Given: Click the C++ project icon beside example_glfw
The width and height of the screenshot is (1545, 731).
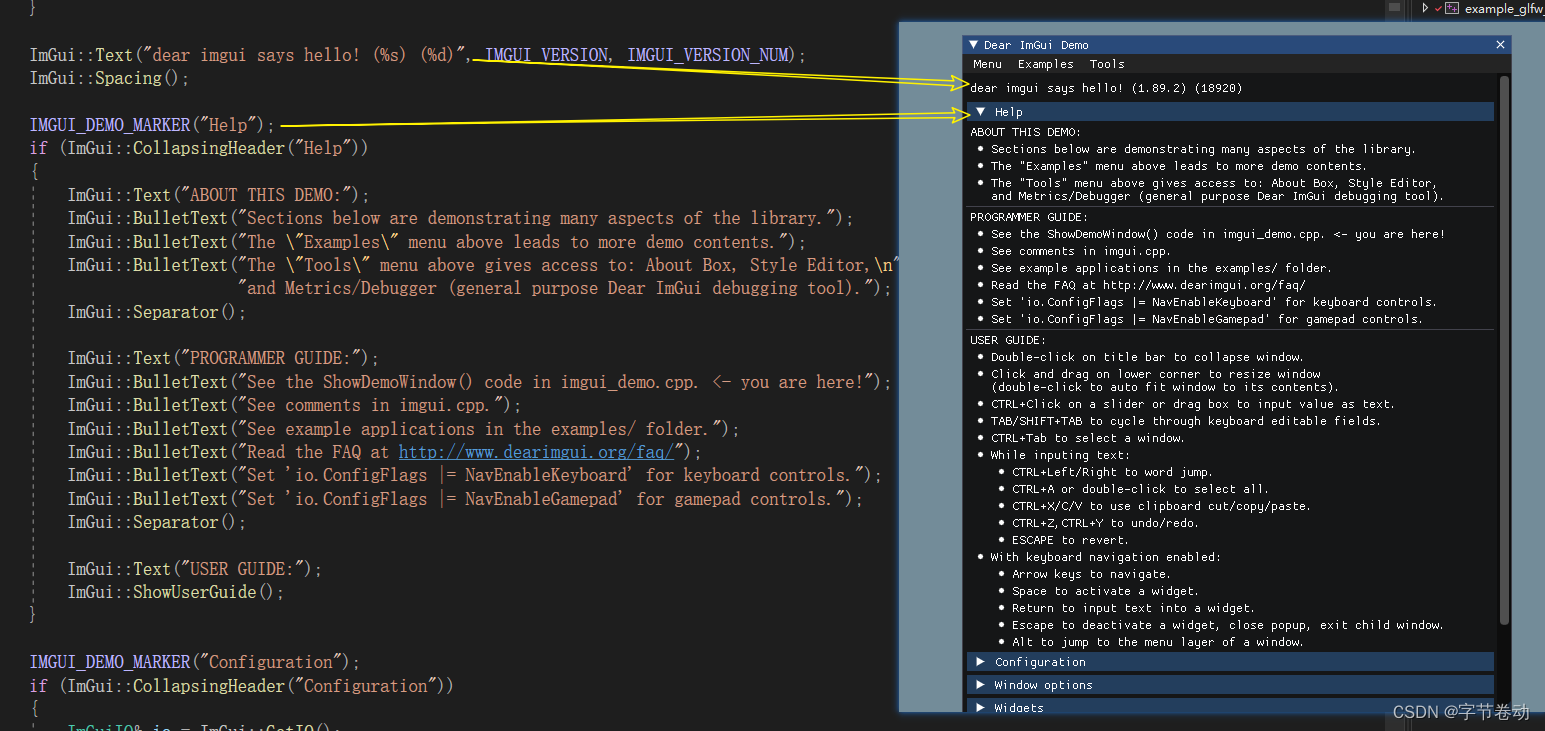Looking at the screenshot, I should pos(1452,8).
